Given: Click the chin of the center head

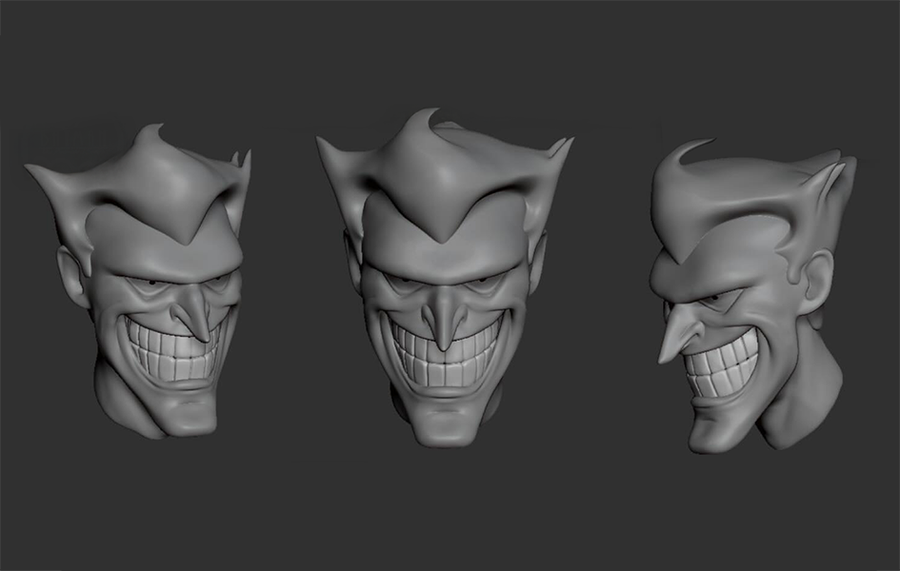Looking at the screenshot, I should [x=442, y=425].
